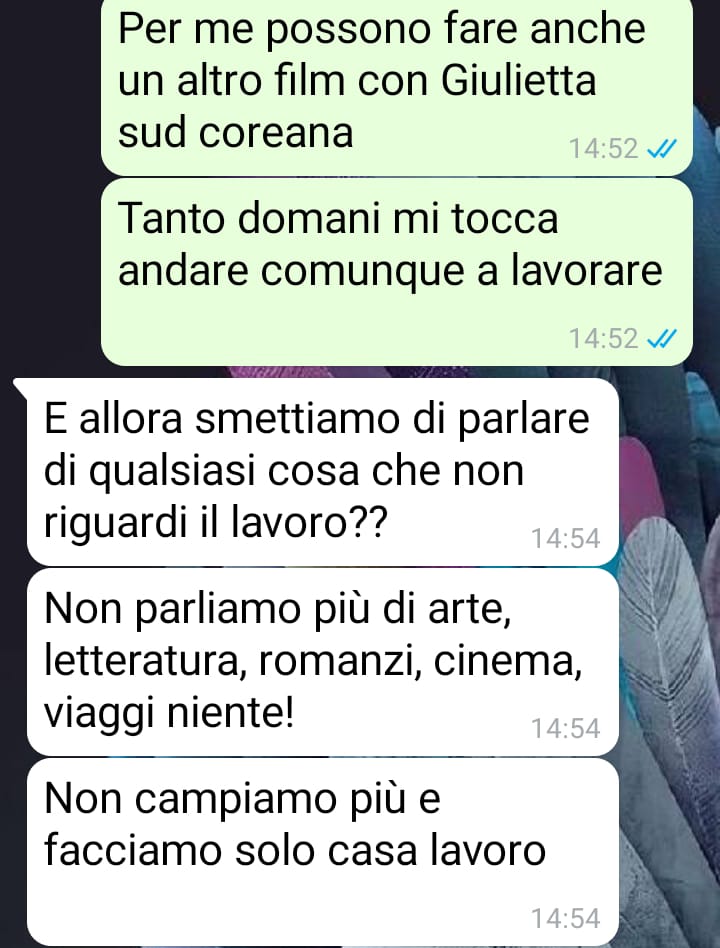Viewport: 720px width, 948px height.
Task: Tap the words "letteratura, romanzi, cinema"
Action: (x=313, y=661)
